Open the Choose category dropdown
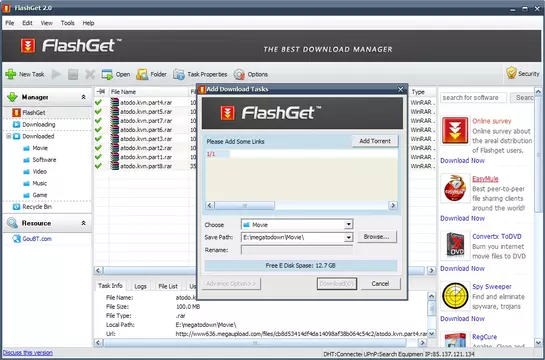 pos(348,224)
